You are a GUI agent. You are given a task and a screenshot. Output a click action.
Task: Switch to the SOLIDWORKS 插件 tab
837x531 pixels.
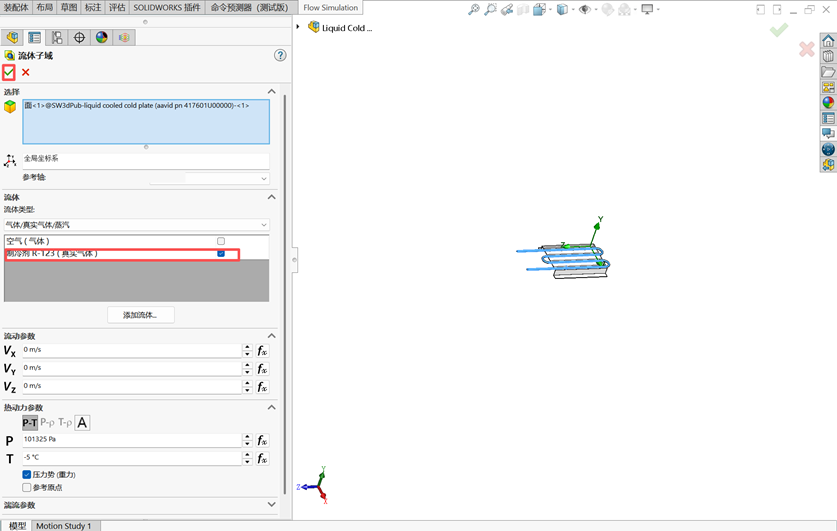pyautogui.click(x=167, y=7)
